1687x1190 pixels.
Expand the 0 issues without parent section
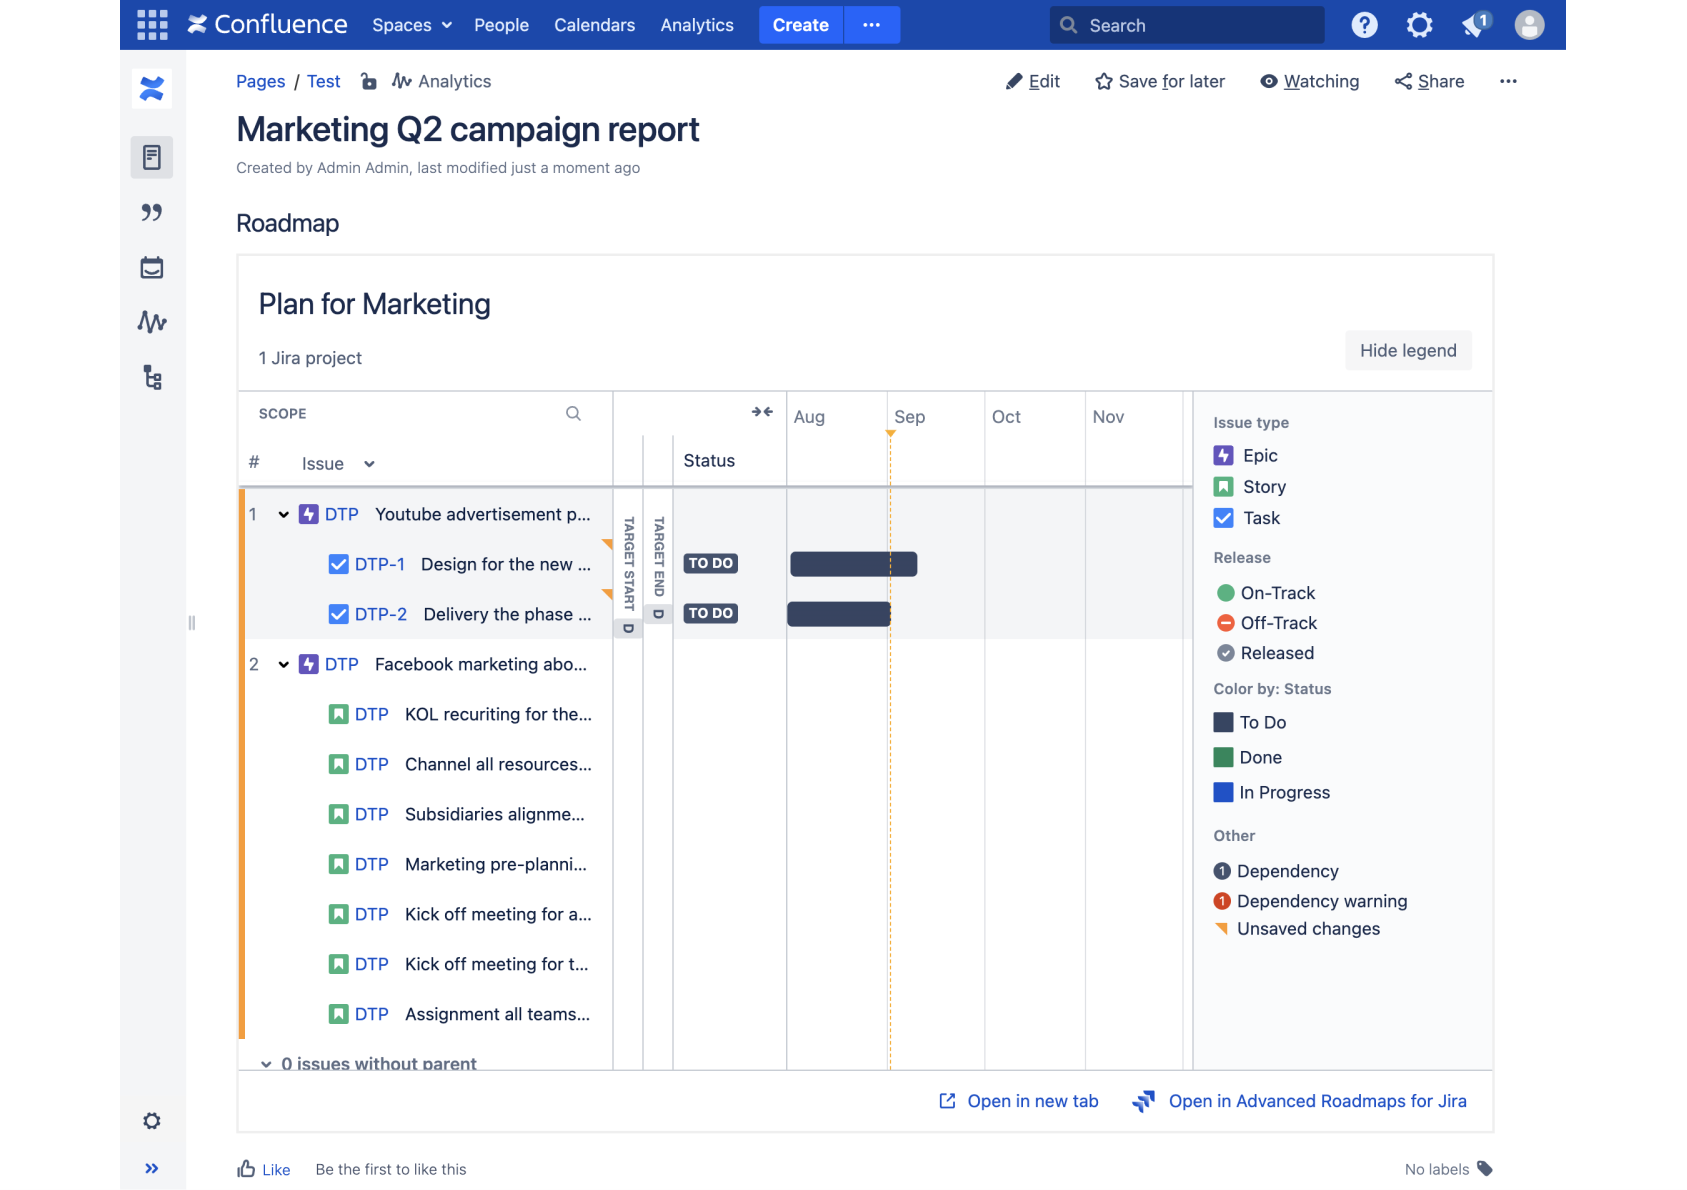pos(266,1063)
